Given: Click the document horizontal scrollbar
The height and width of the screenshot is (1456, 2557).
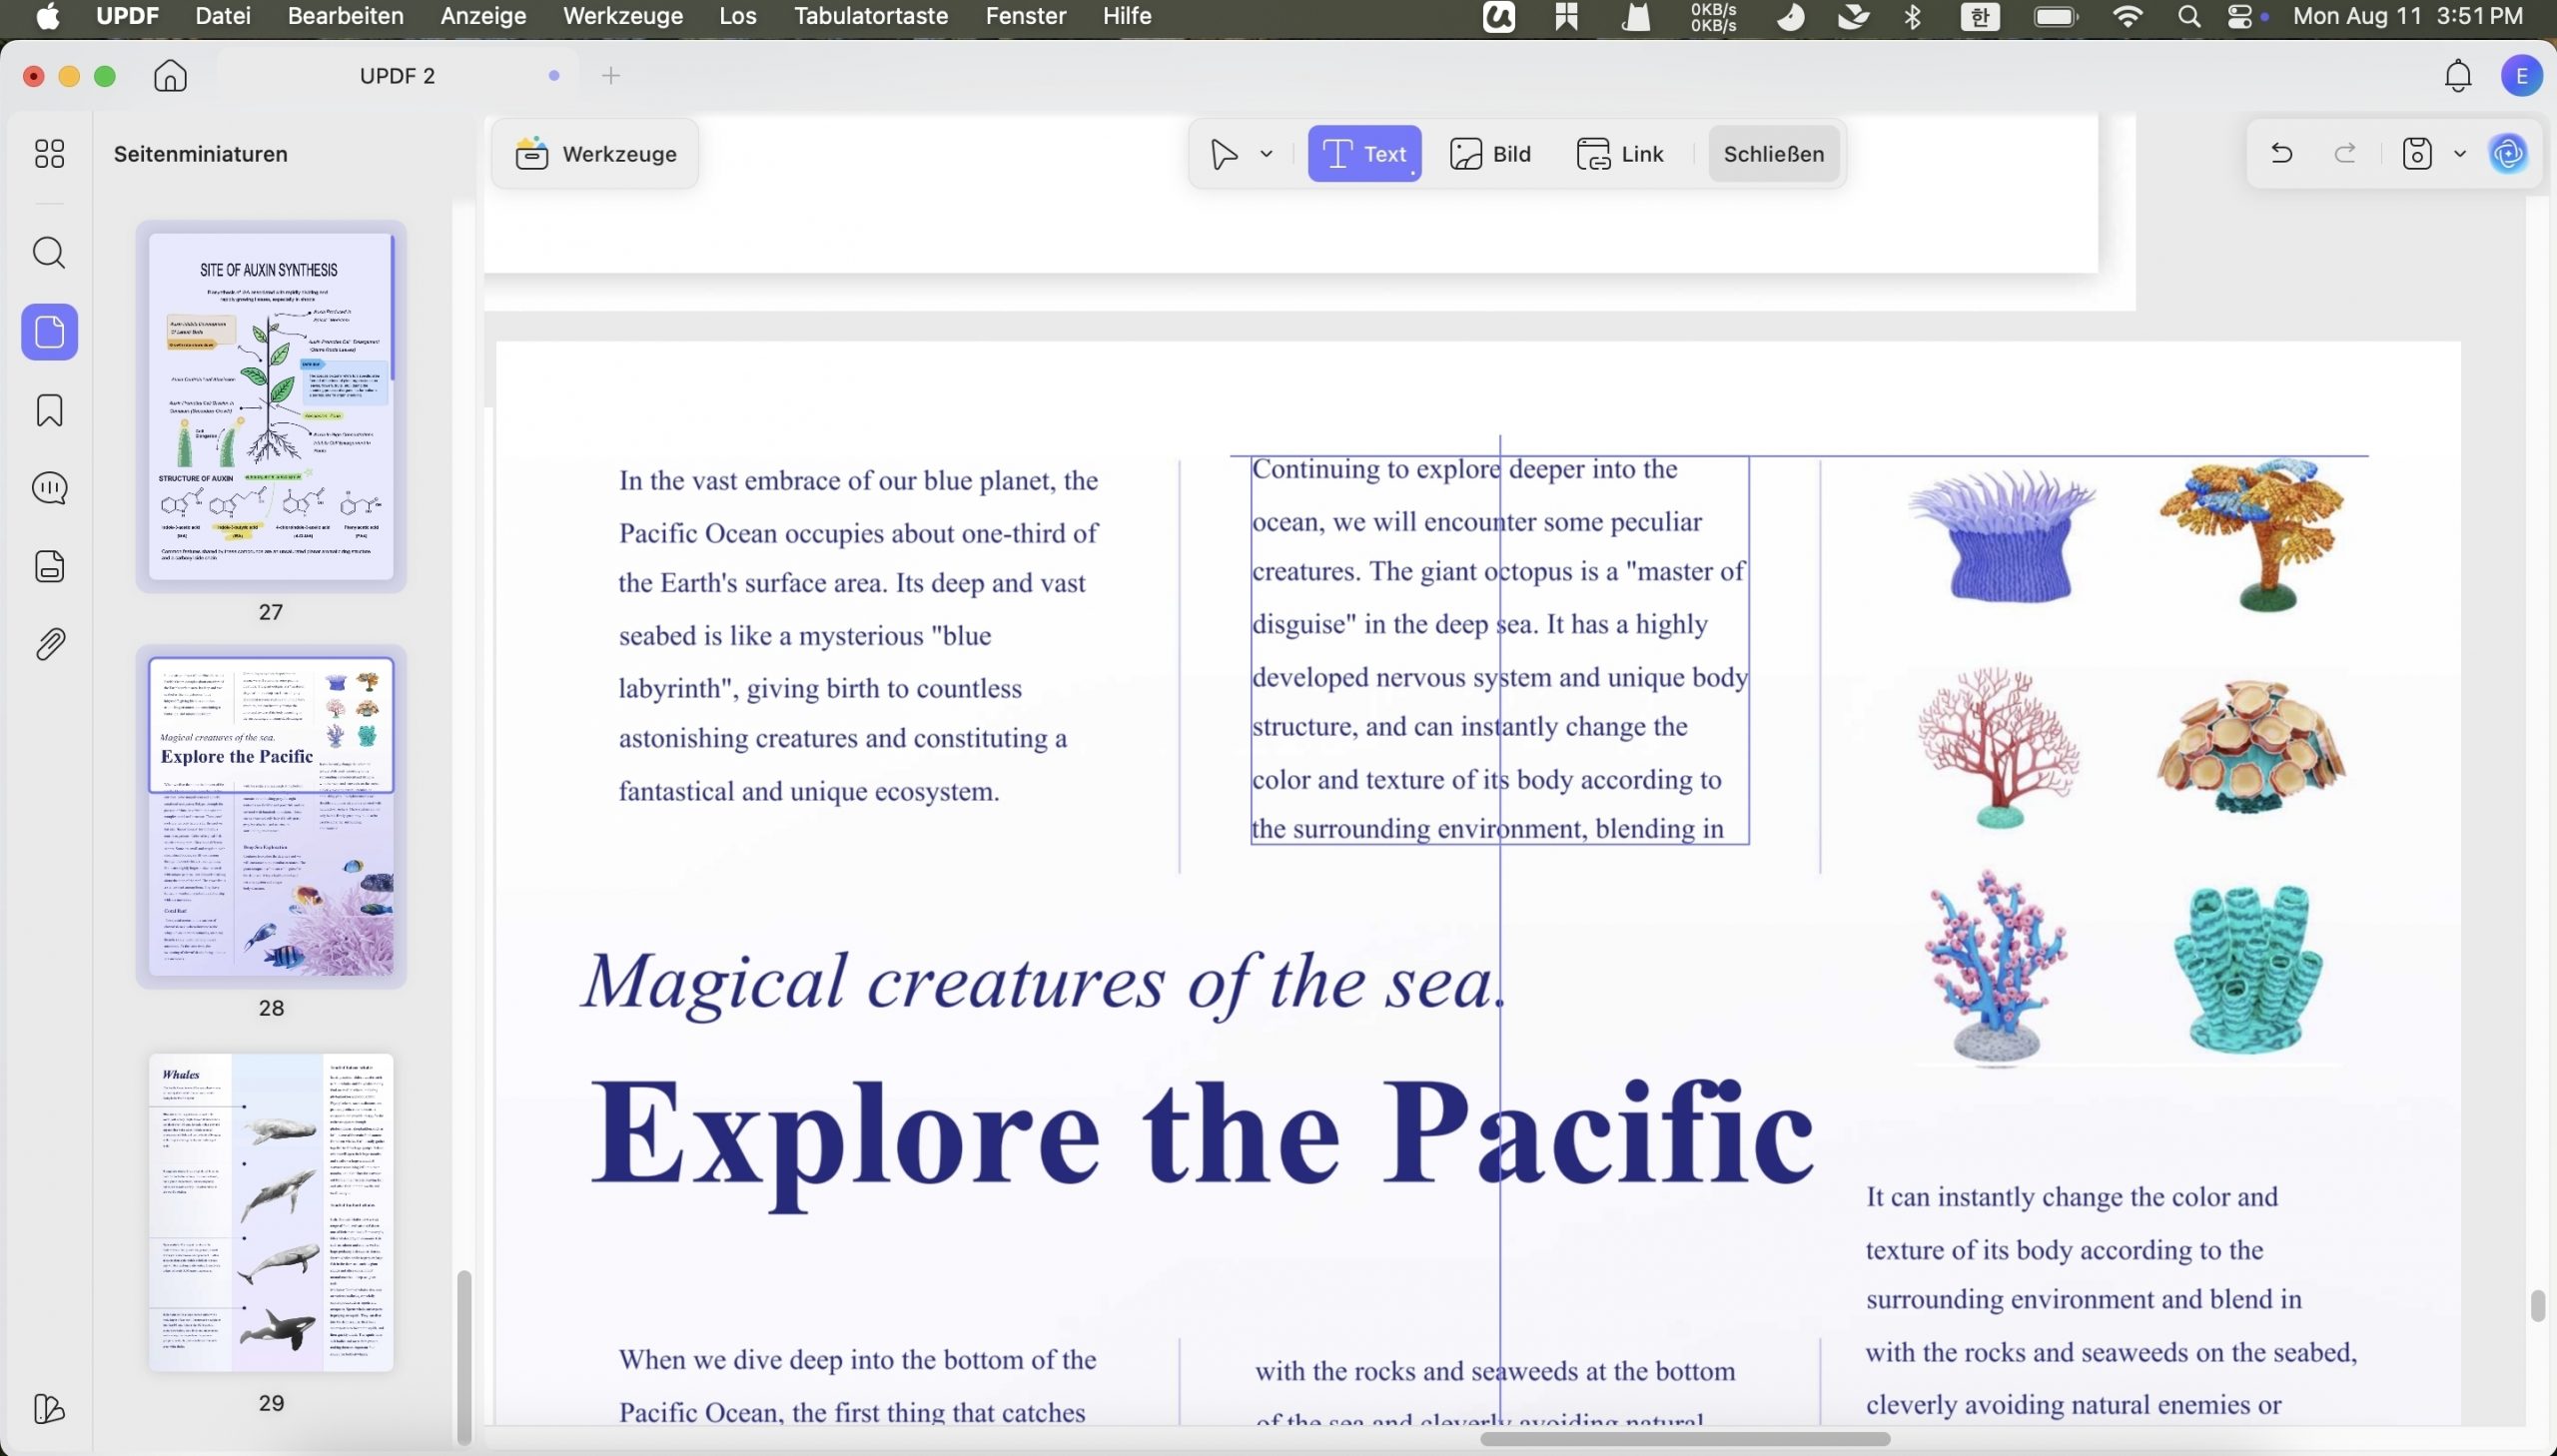Looking at the screenshot, I should [1684, 1439].
